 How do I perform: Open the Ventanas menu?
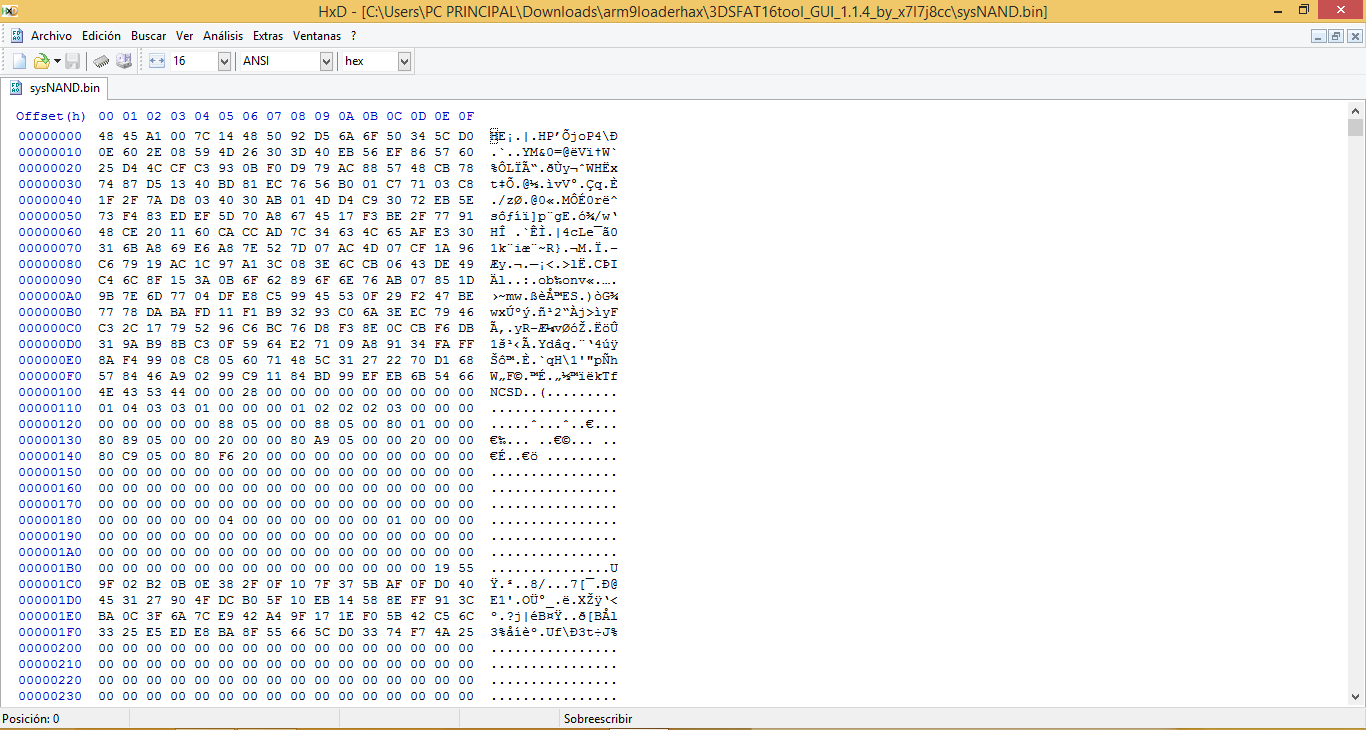317,35
